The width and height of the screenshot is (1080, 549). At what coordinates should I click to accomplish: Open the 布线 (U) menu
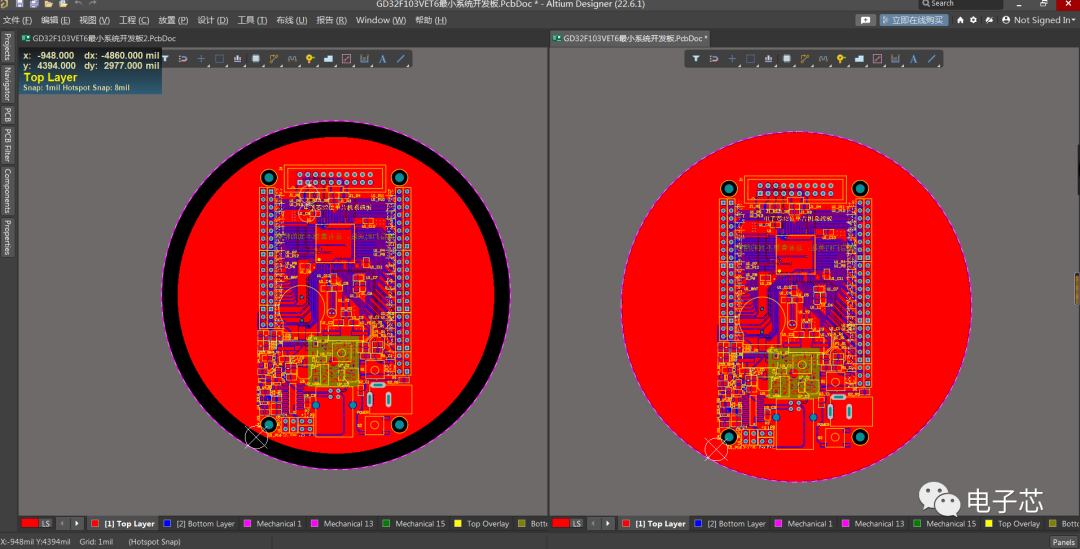pos(291,20)
